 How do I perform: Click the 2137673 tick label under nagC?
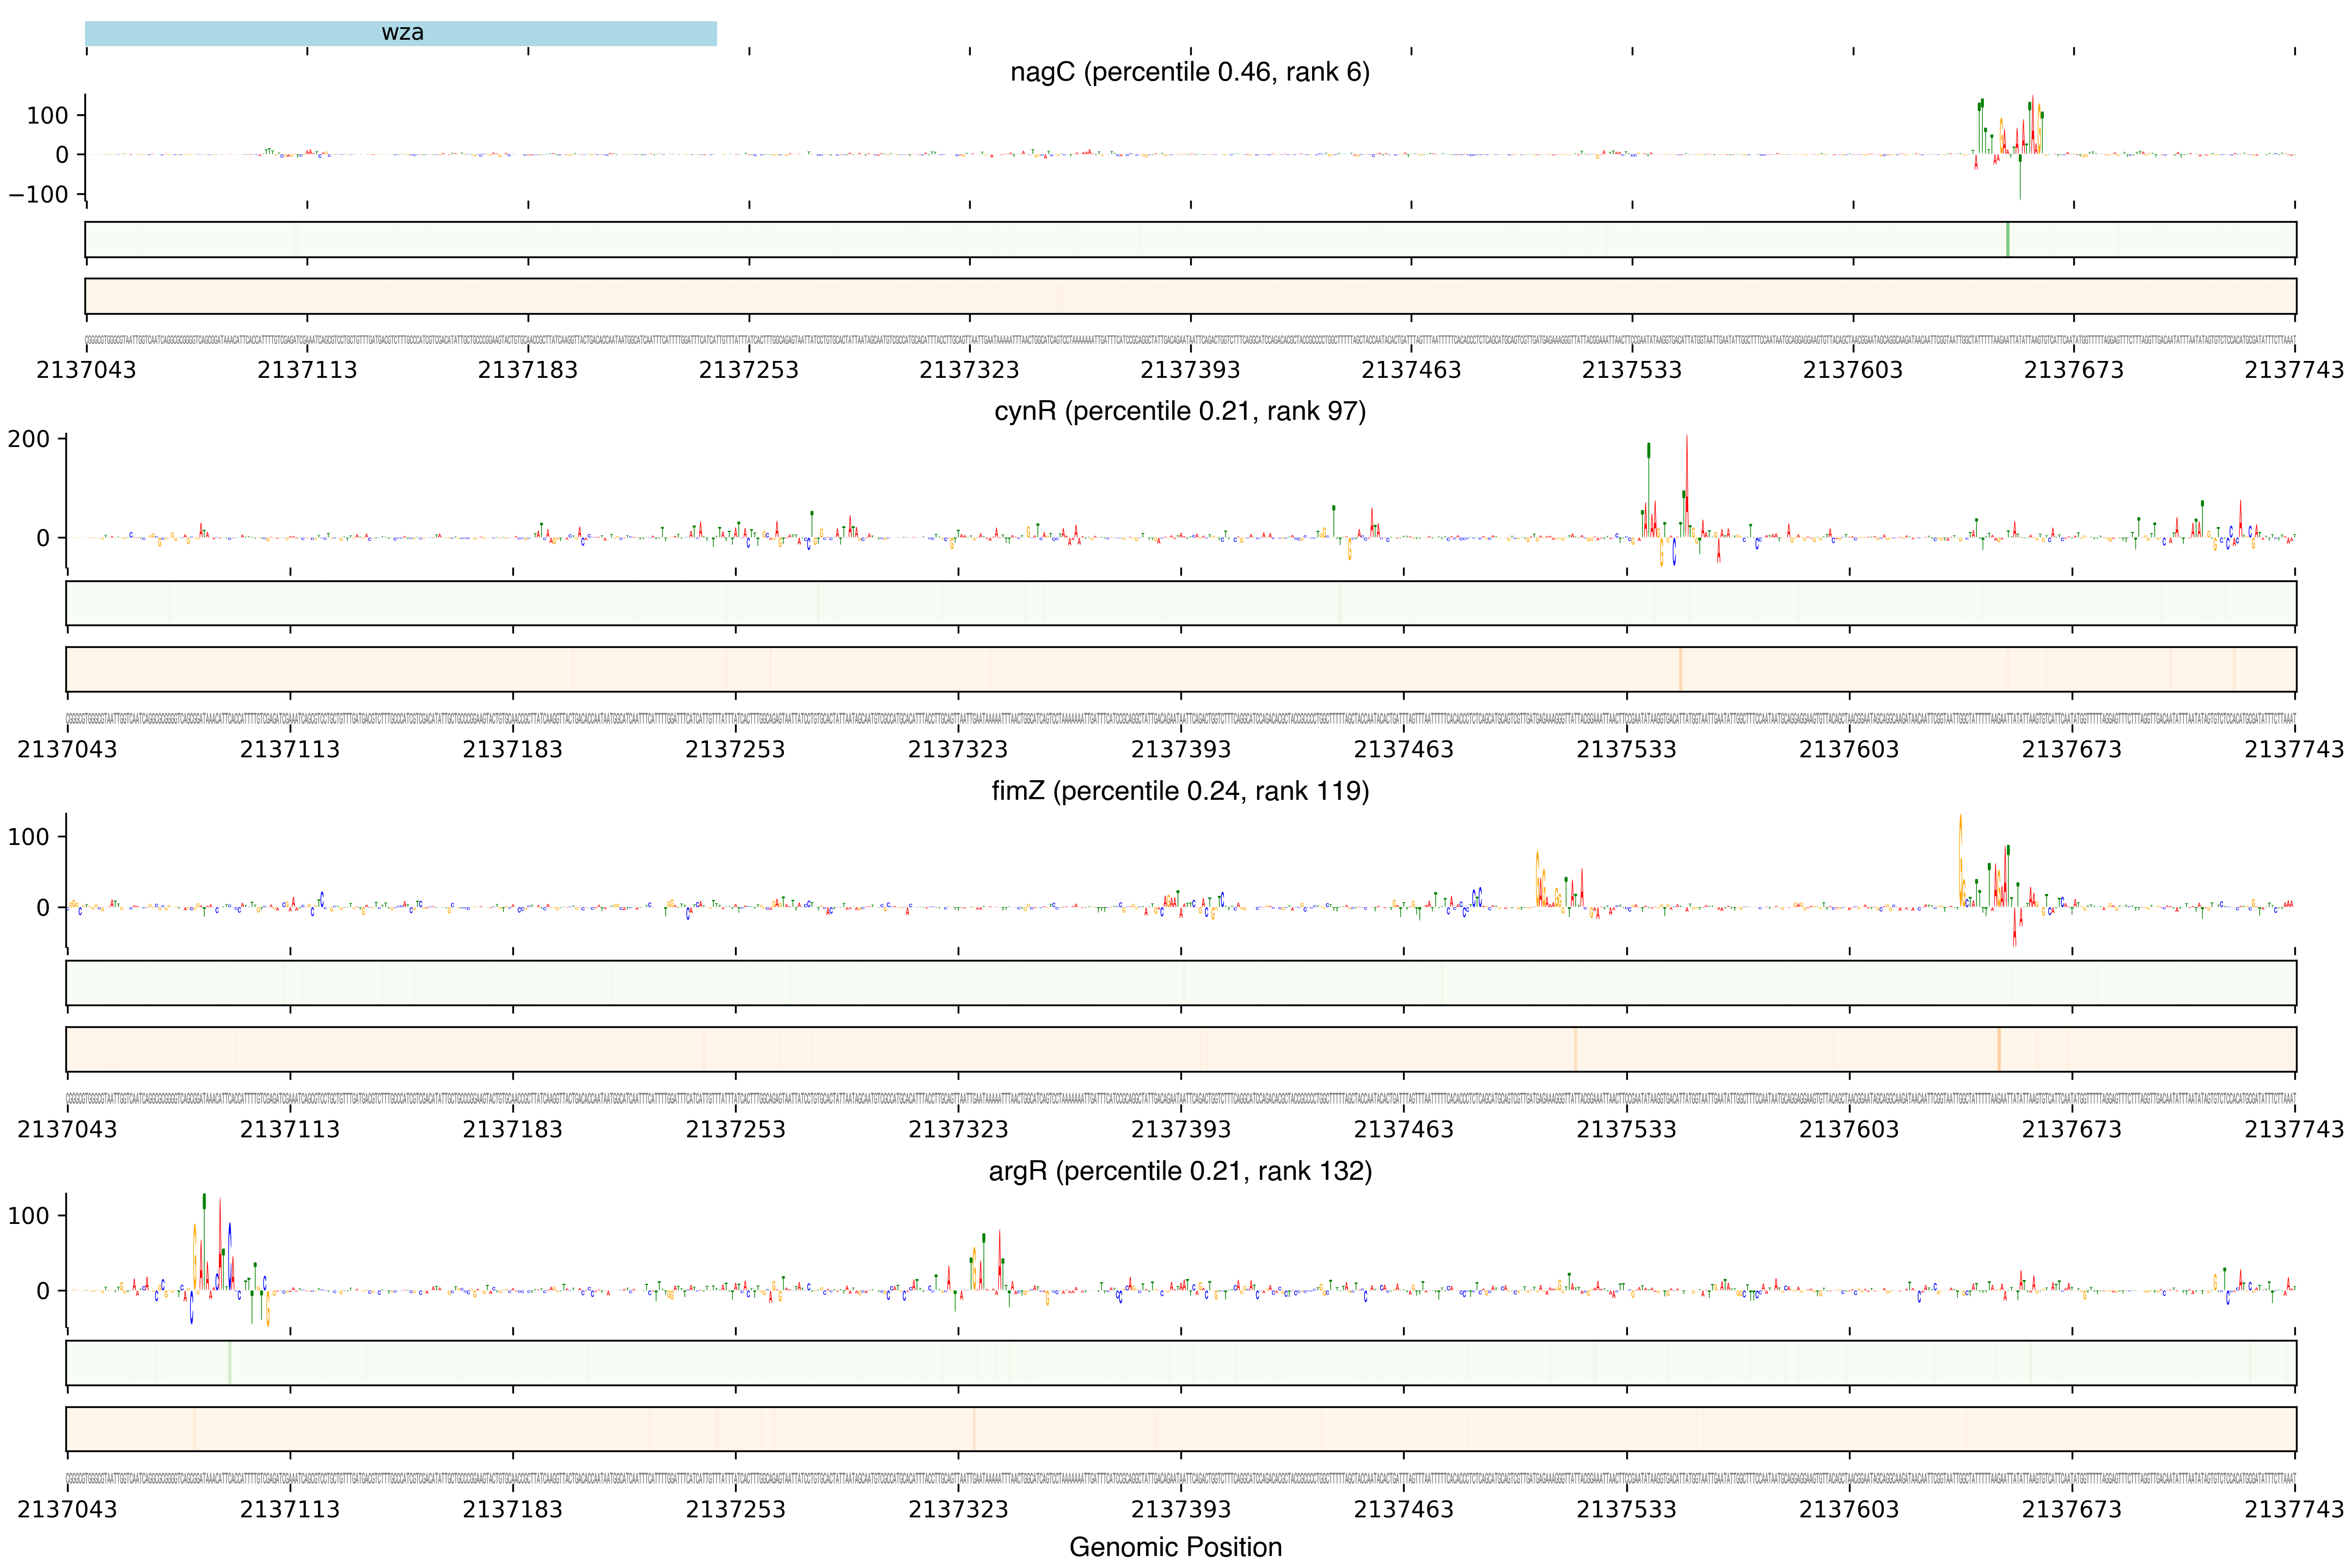[x=2073, y=370]
